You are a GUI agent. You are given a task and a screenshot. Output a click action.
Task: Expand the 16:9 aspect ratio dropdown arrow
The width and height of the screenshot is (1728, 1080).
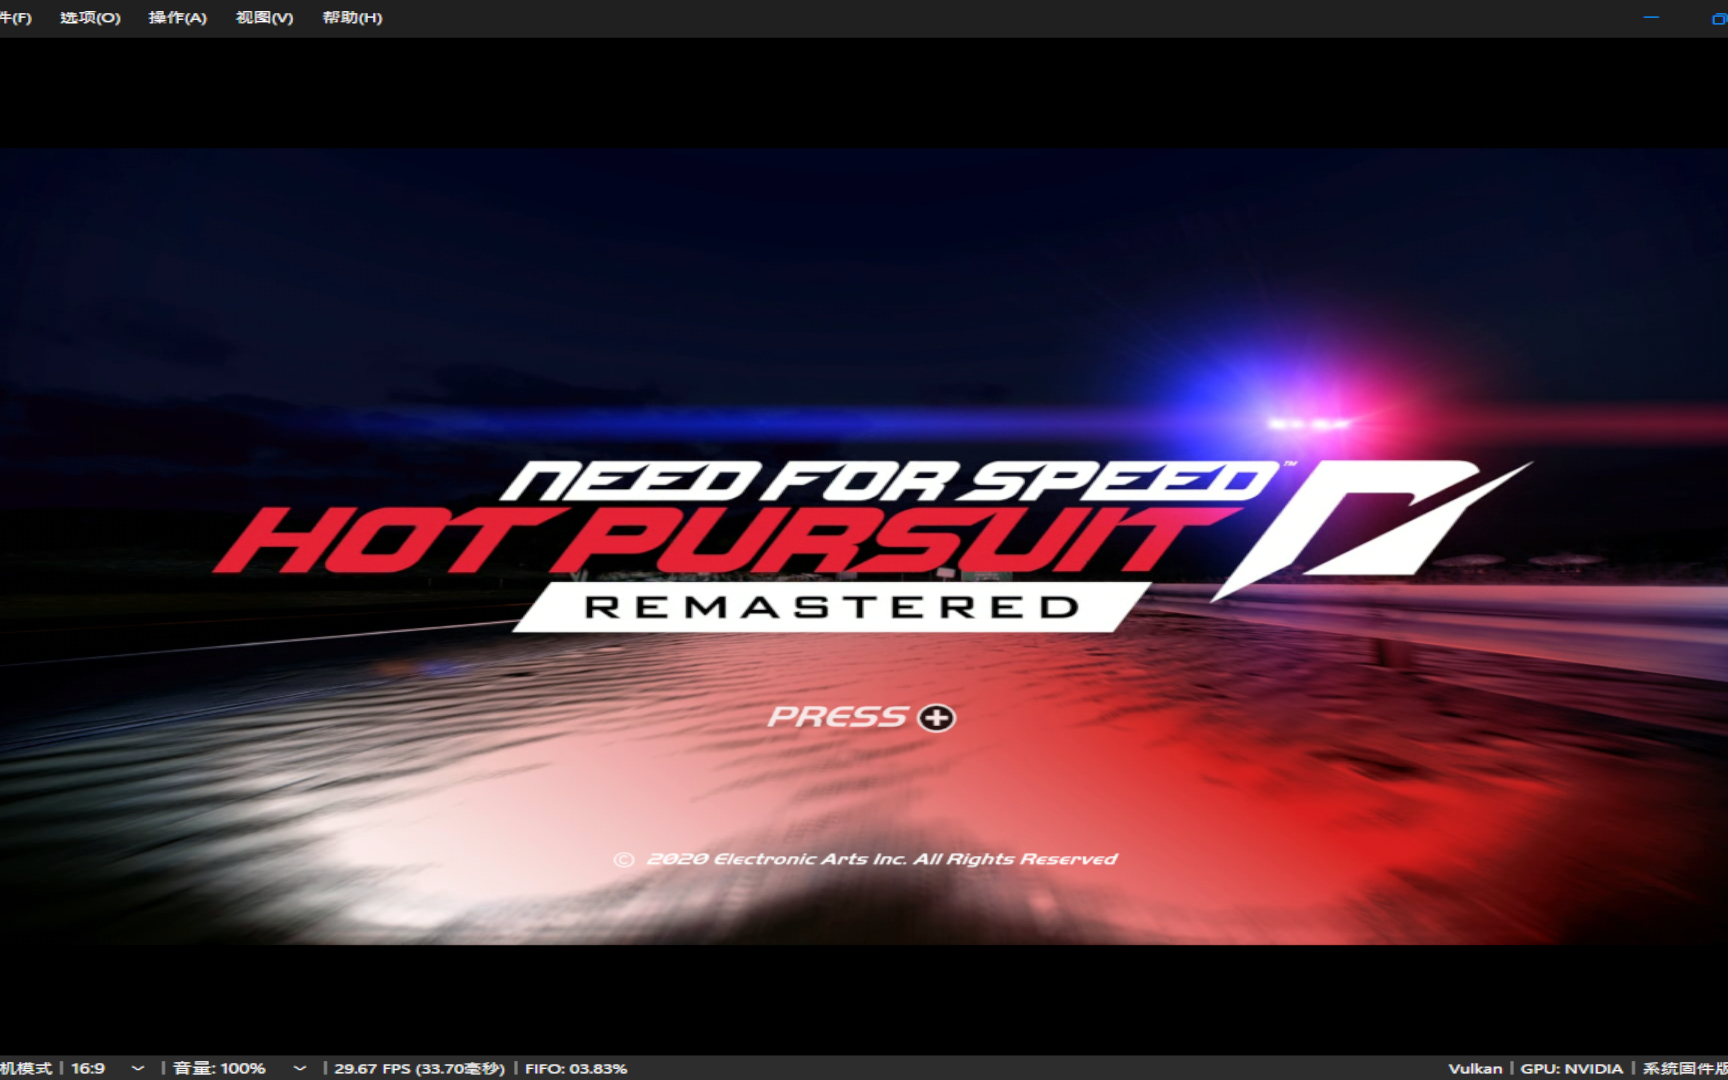point(138,1068)
